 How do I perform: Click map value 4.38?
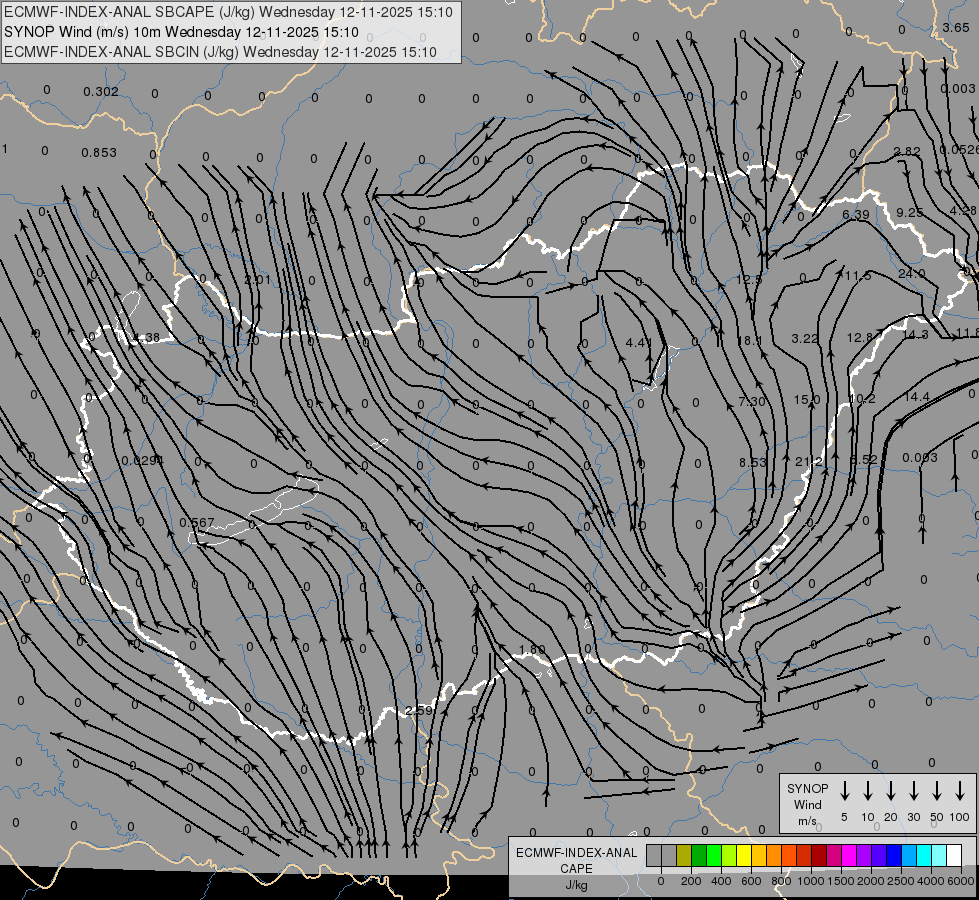click(146, 338)
